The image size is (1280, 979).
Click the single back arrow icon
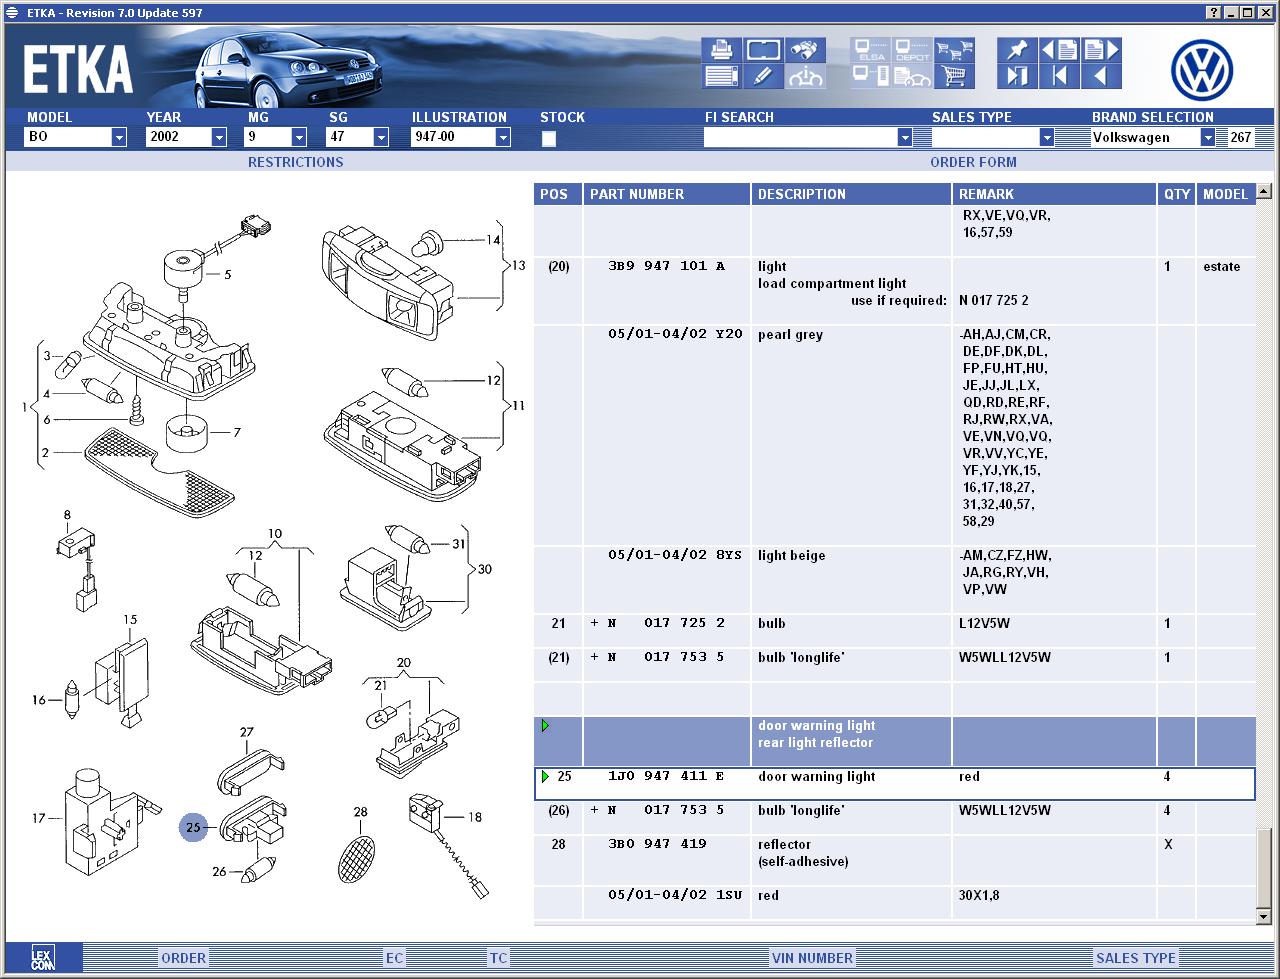1101,76
